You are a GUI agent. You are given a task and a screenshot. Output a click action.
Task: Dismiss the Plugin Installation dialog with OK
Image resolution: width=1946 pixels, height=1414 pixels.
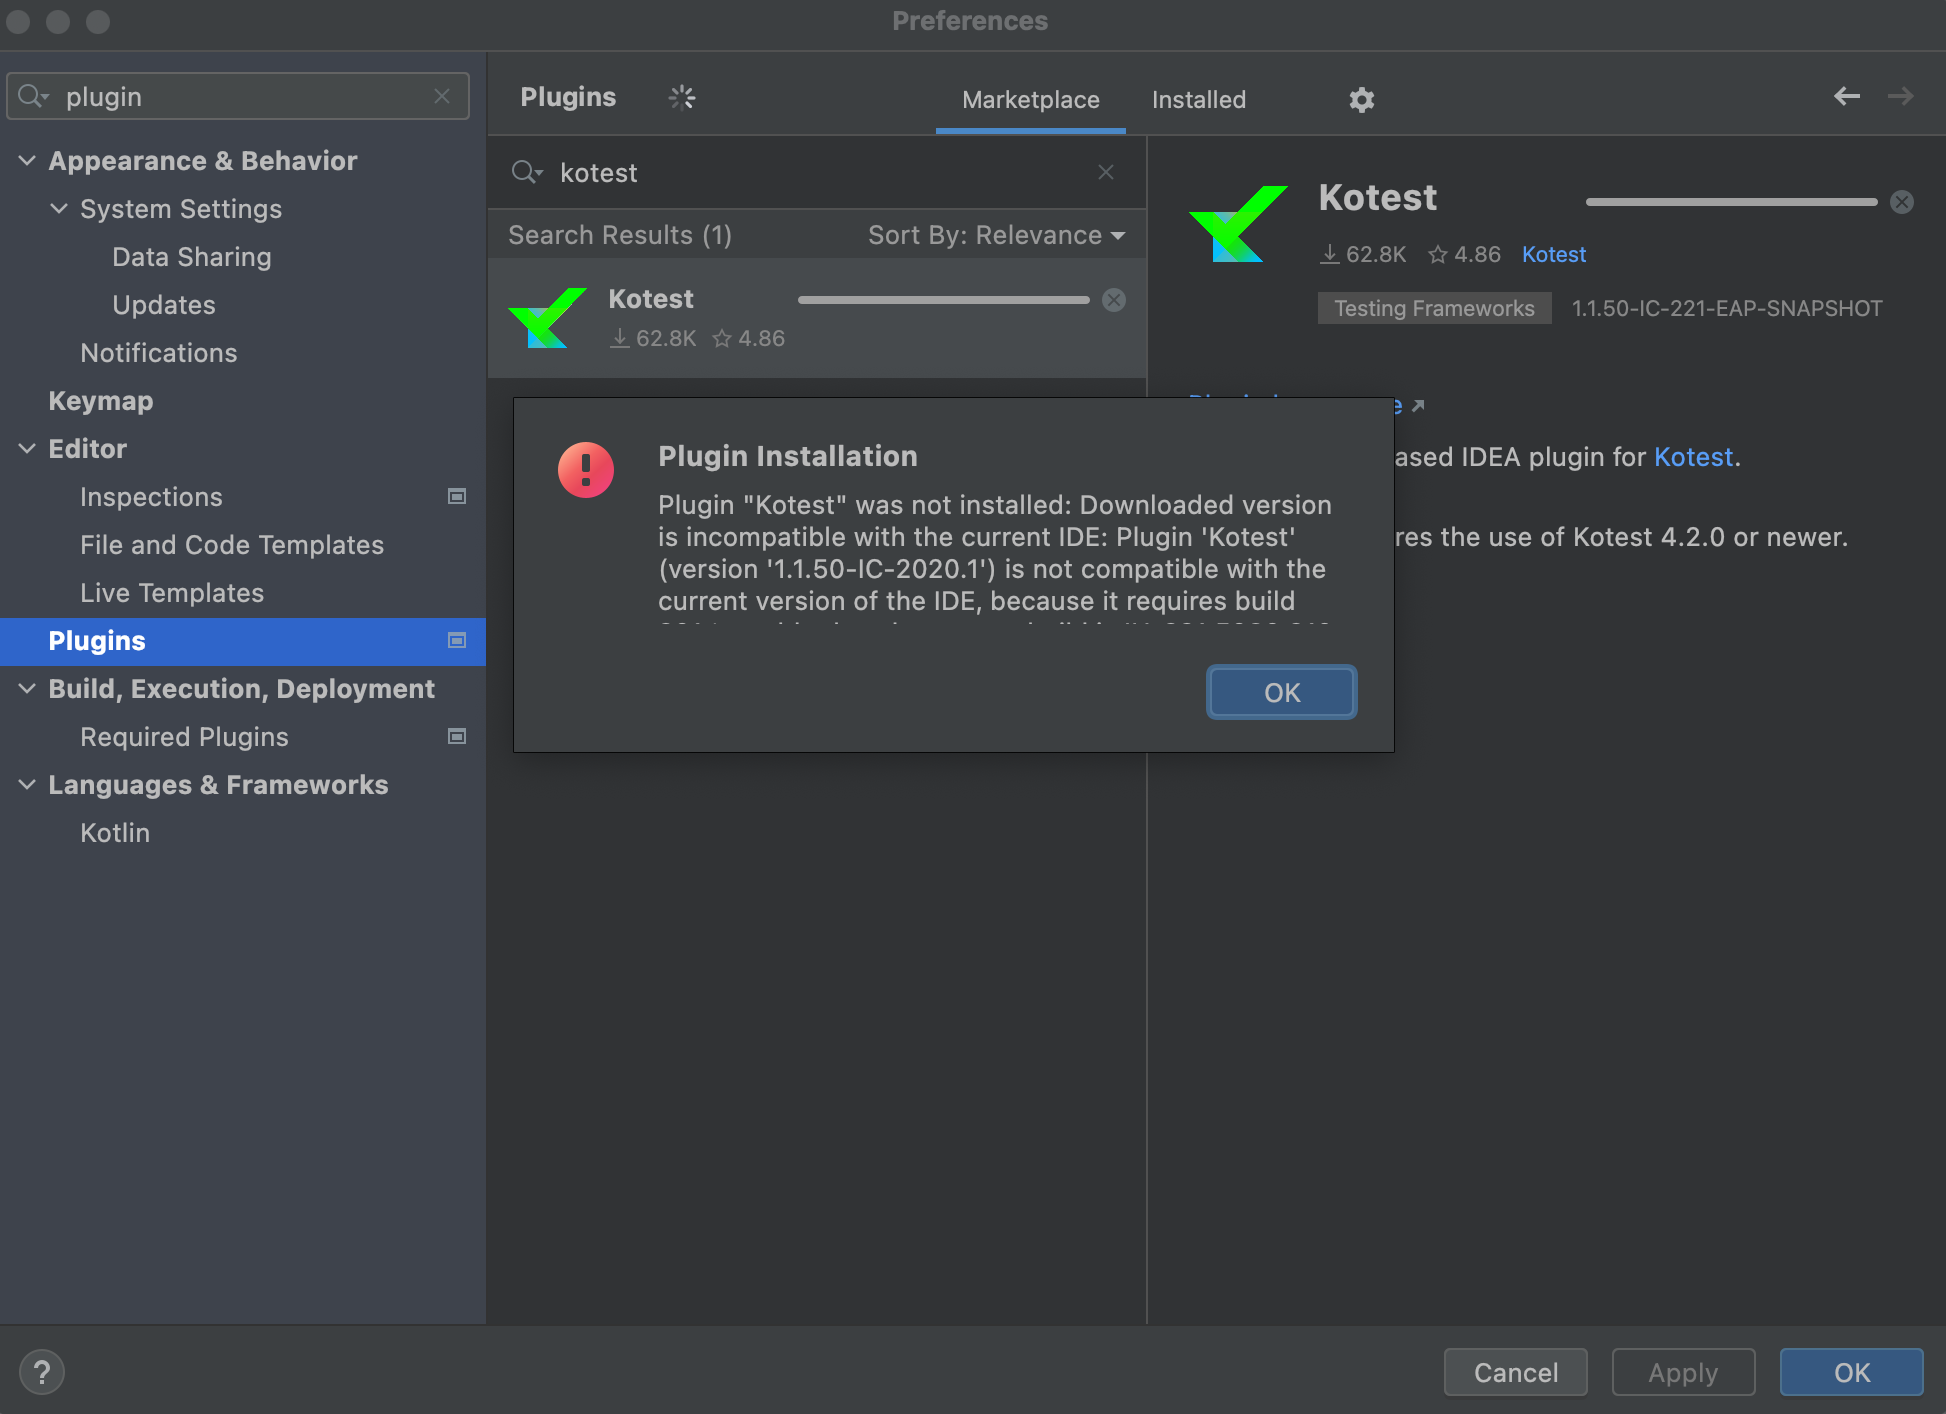tap(1281, 691)
